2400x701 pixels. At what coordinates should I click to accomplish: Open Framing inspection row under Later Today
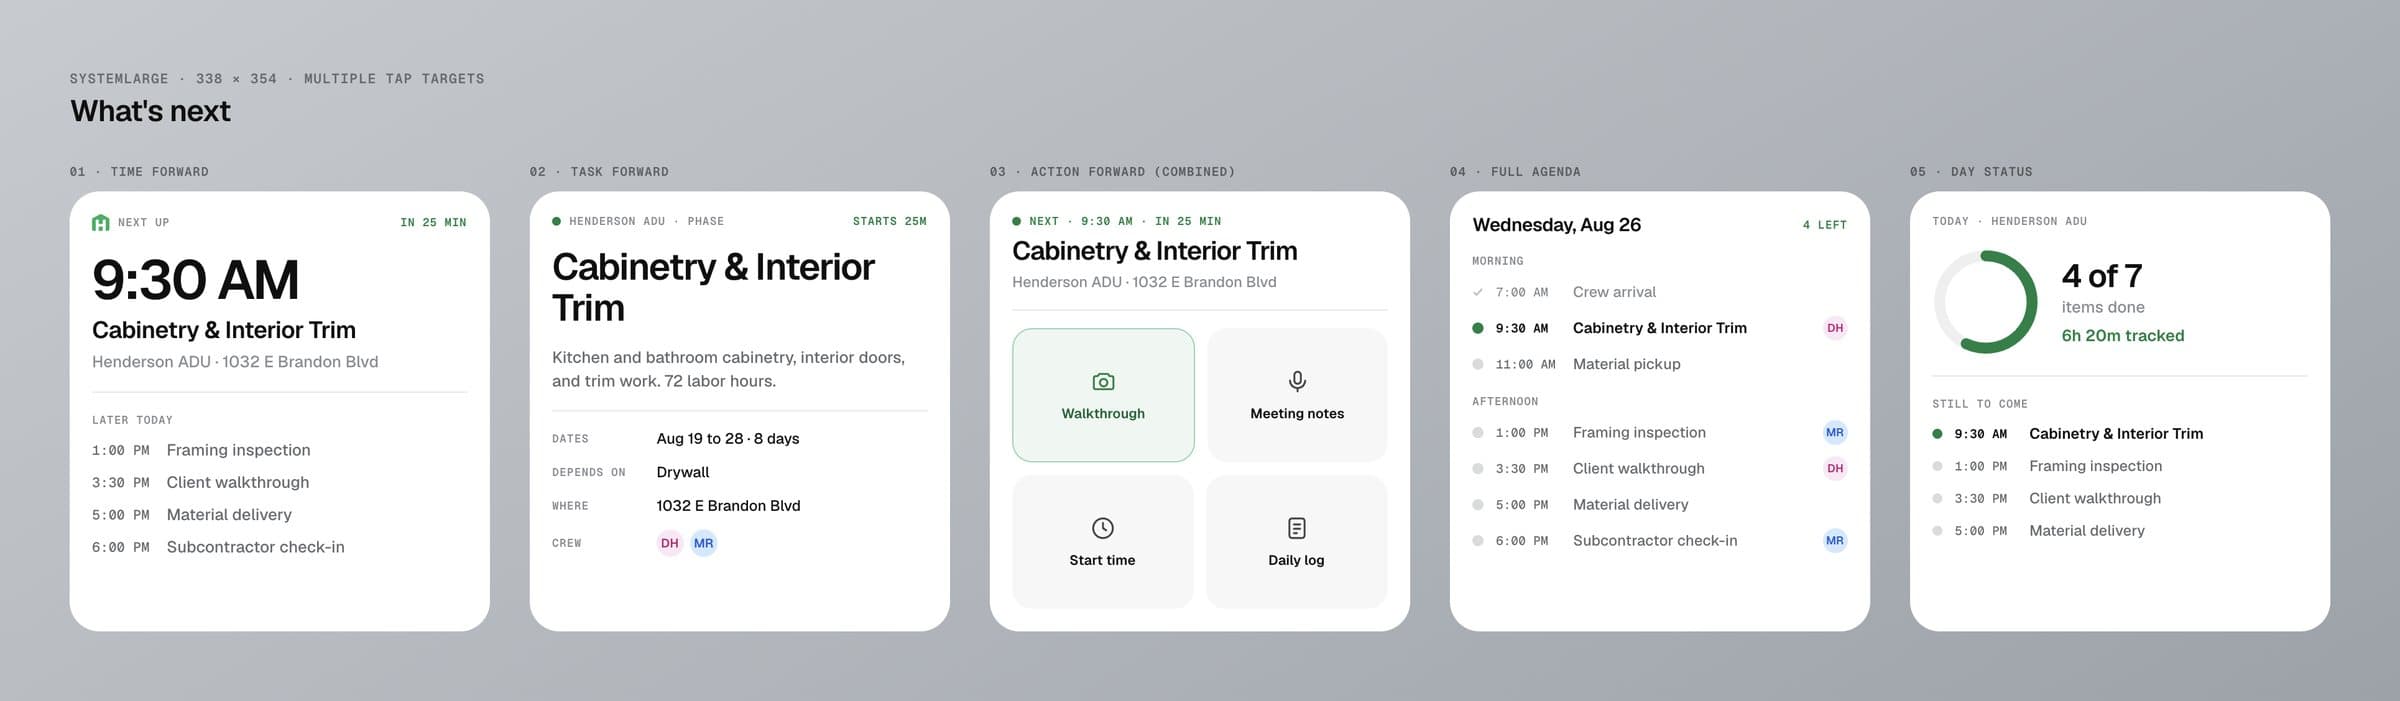(x=279, y=450)
